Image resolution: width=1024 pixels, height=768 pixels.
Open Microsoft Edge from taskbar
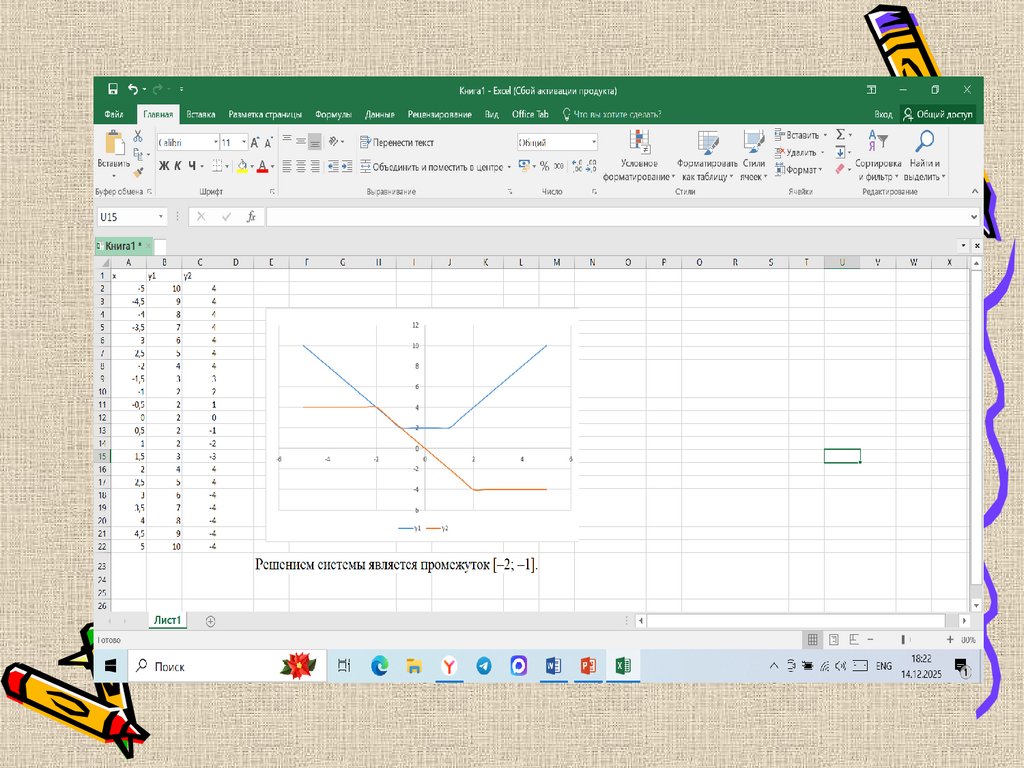click(x=379, y=666)
